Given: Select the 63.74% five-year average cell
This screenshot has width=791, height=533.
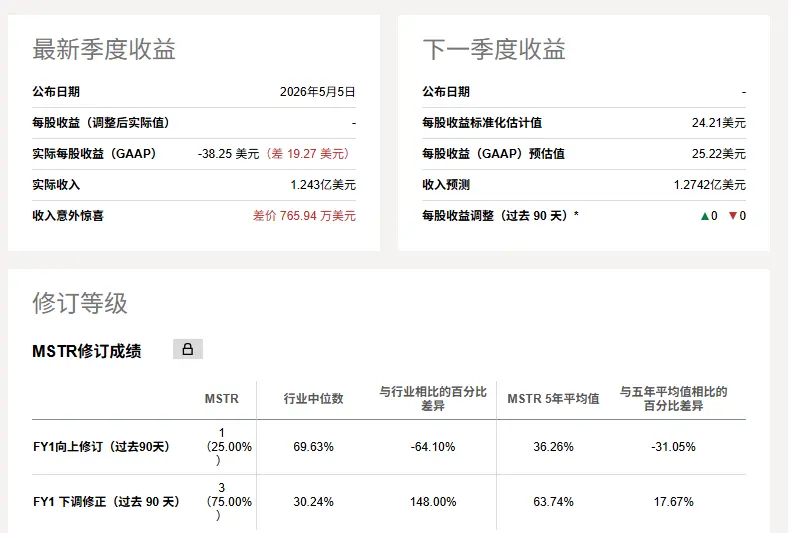Looking at the screenshot, I should 553,502.
